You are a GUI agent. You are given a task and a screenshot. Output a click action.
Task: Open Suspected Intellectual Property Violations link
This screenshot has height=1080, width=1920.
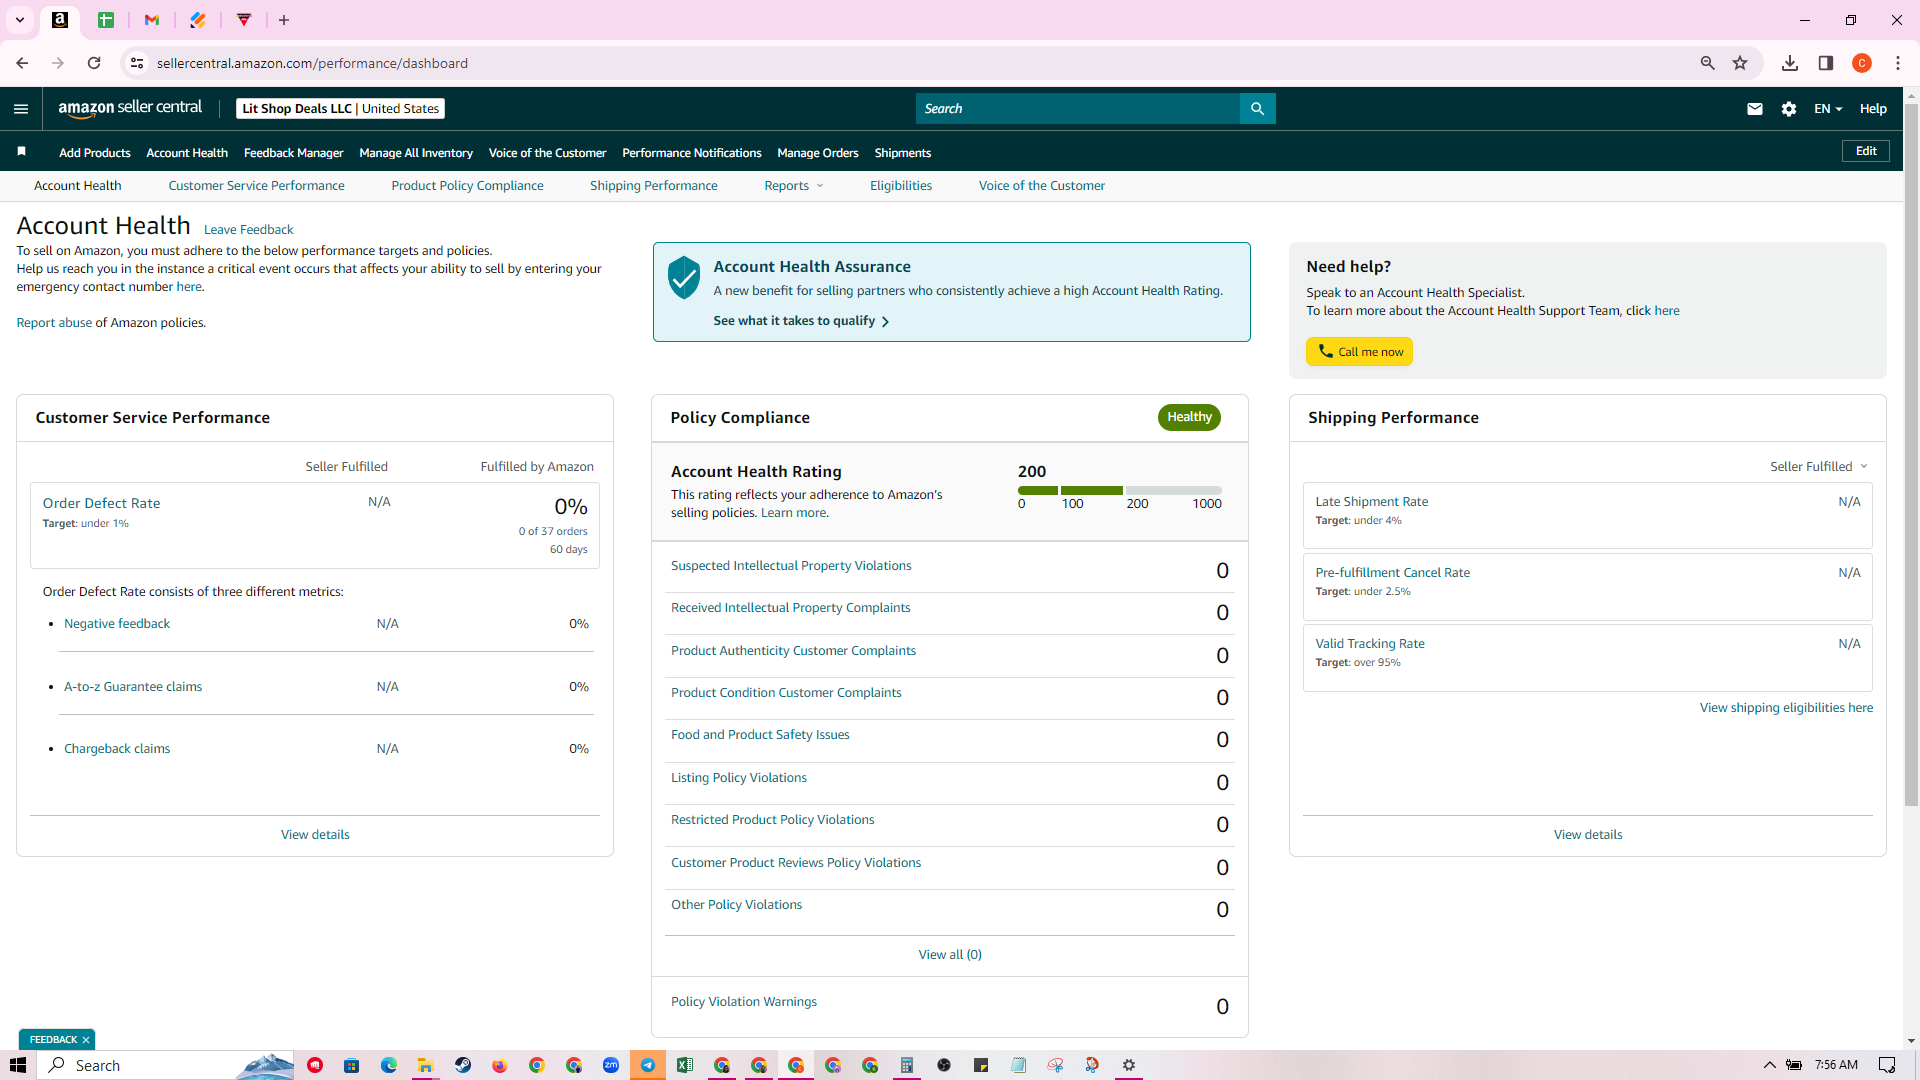(x=791, y=566)
